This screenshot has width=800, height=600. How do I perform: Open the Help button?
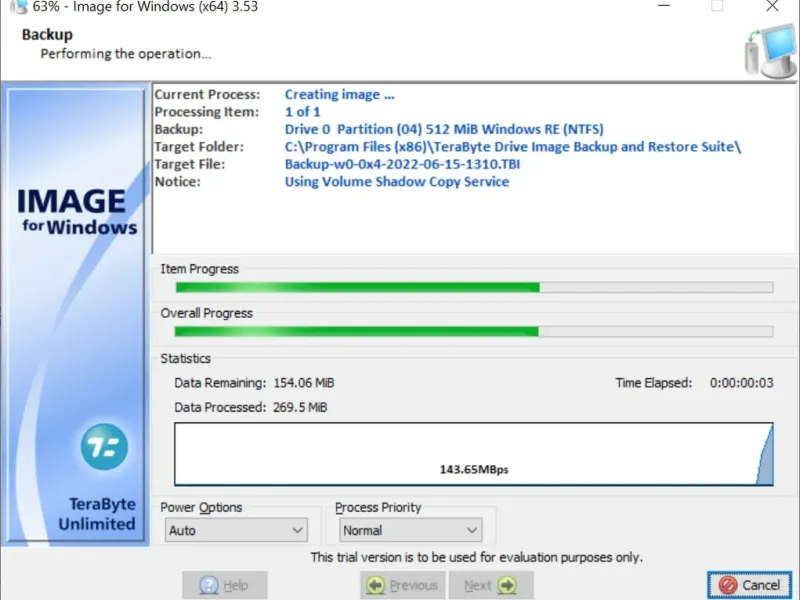(x=224, y=585)
